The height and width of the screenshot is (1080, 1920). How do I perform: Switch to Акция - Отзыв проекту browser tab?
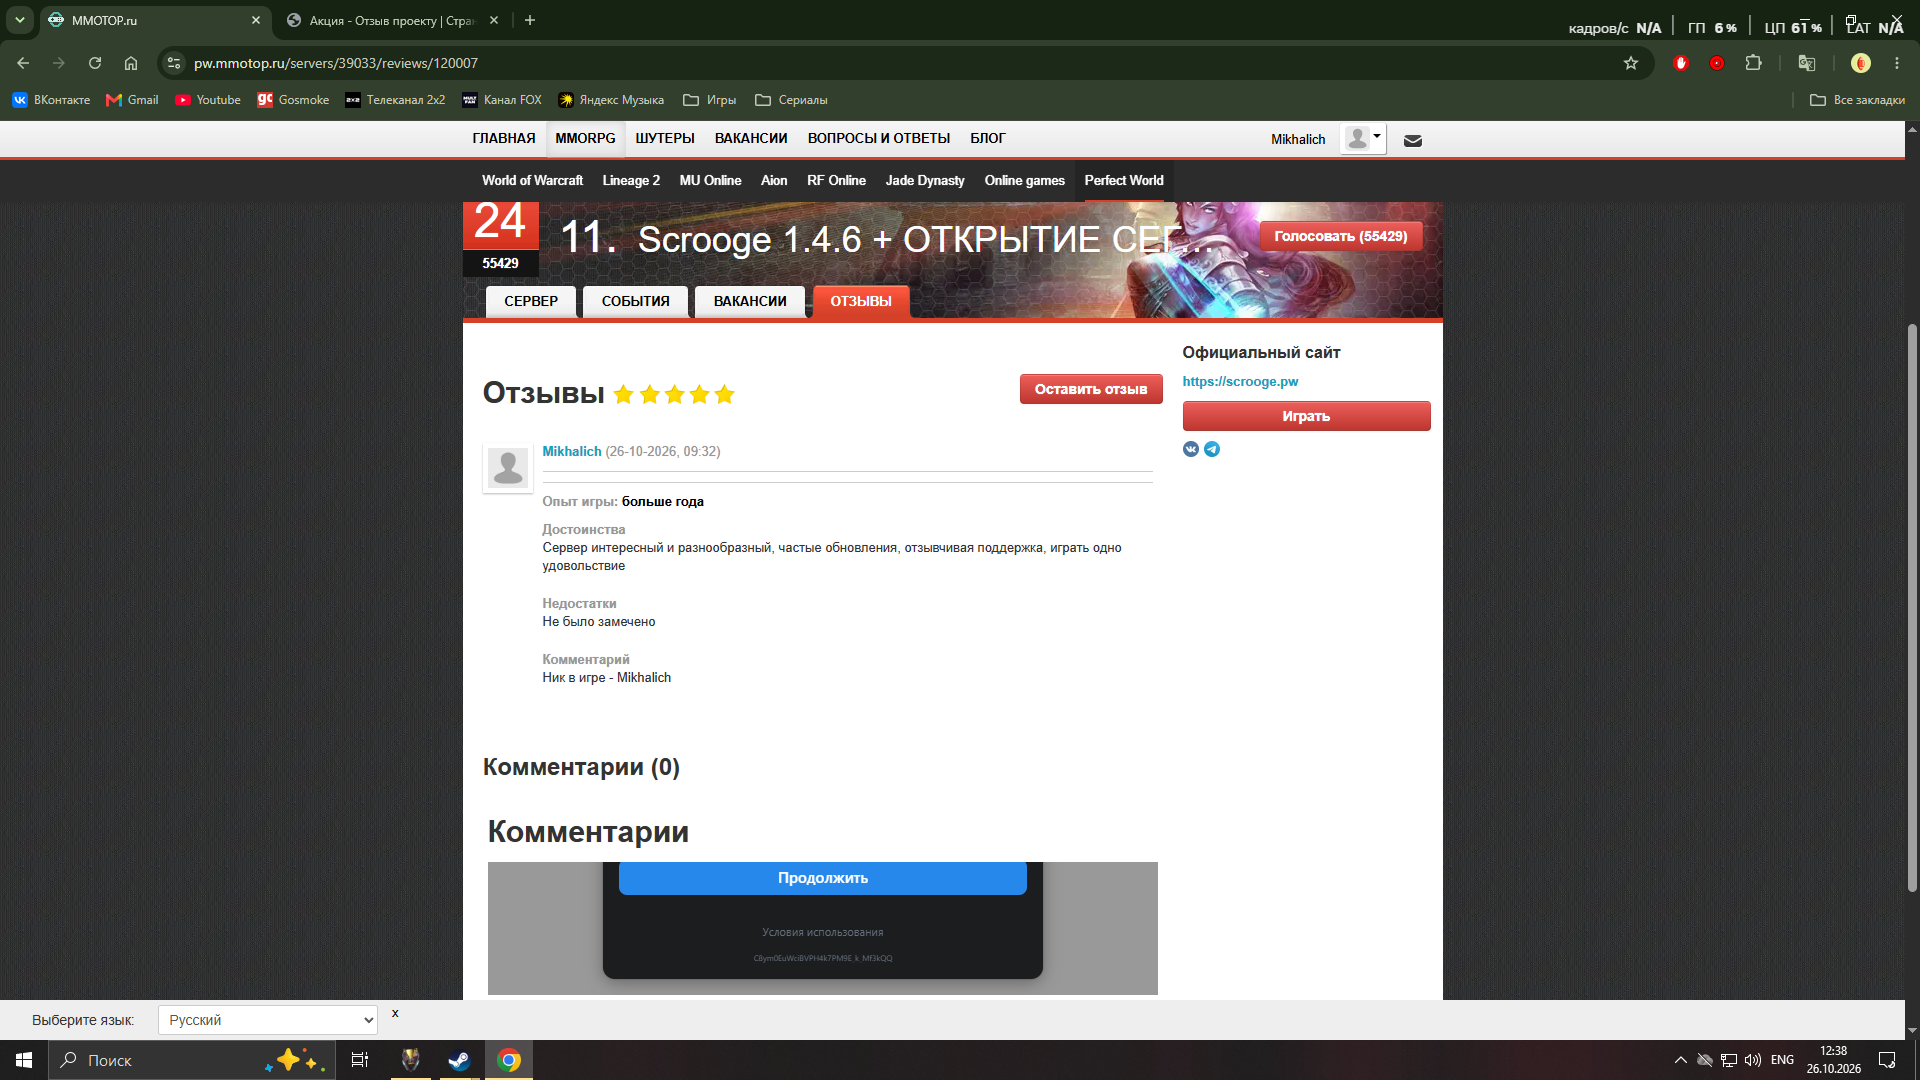coord(390,20)
